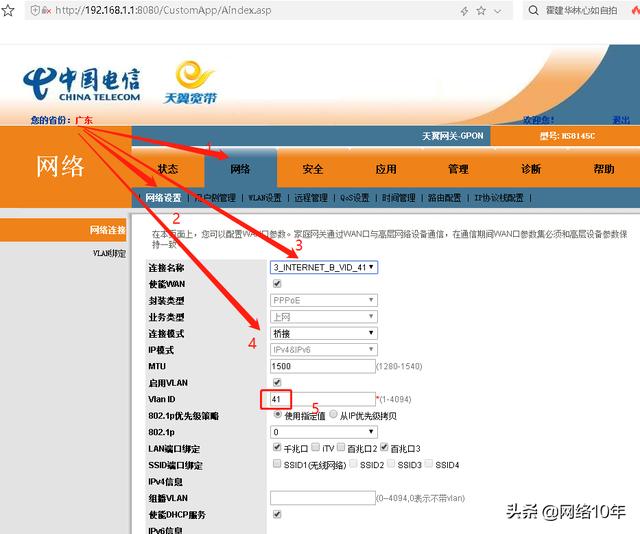Viewport: 640px width, 534px height.
Task: Open the 连接名称 dropdown 3_INTERNET_B_VID_41
Action: click(x=324, y=267)
